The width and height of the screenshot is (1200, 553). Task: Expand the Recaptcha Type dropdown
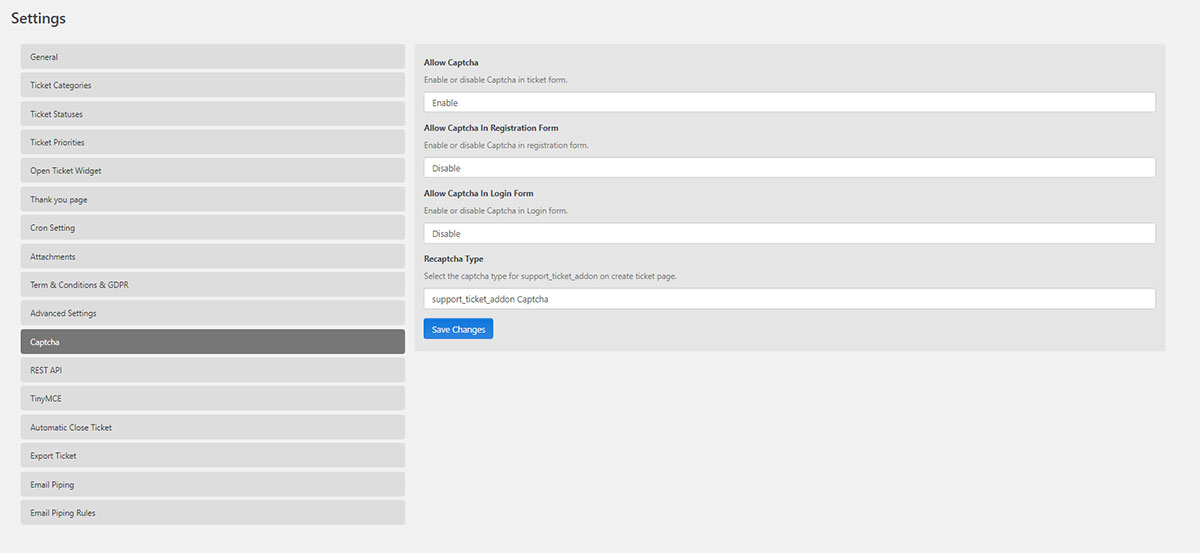point(789,298)
